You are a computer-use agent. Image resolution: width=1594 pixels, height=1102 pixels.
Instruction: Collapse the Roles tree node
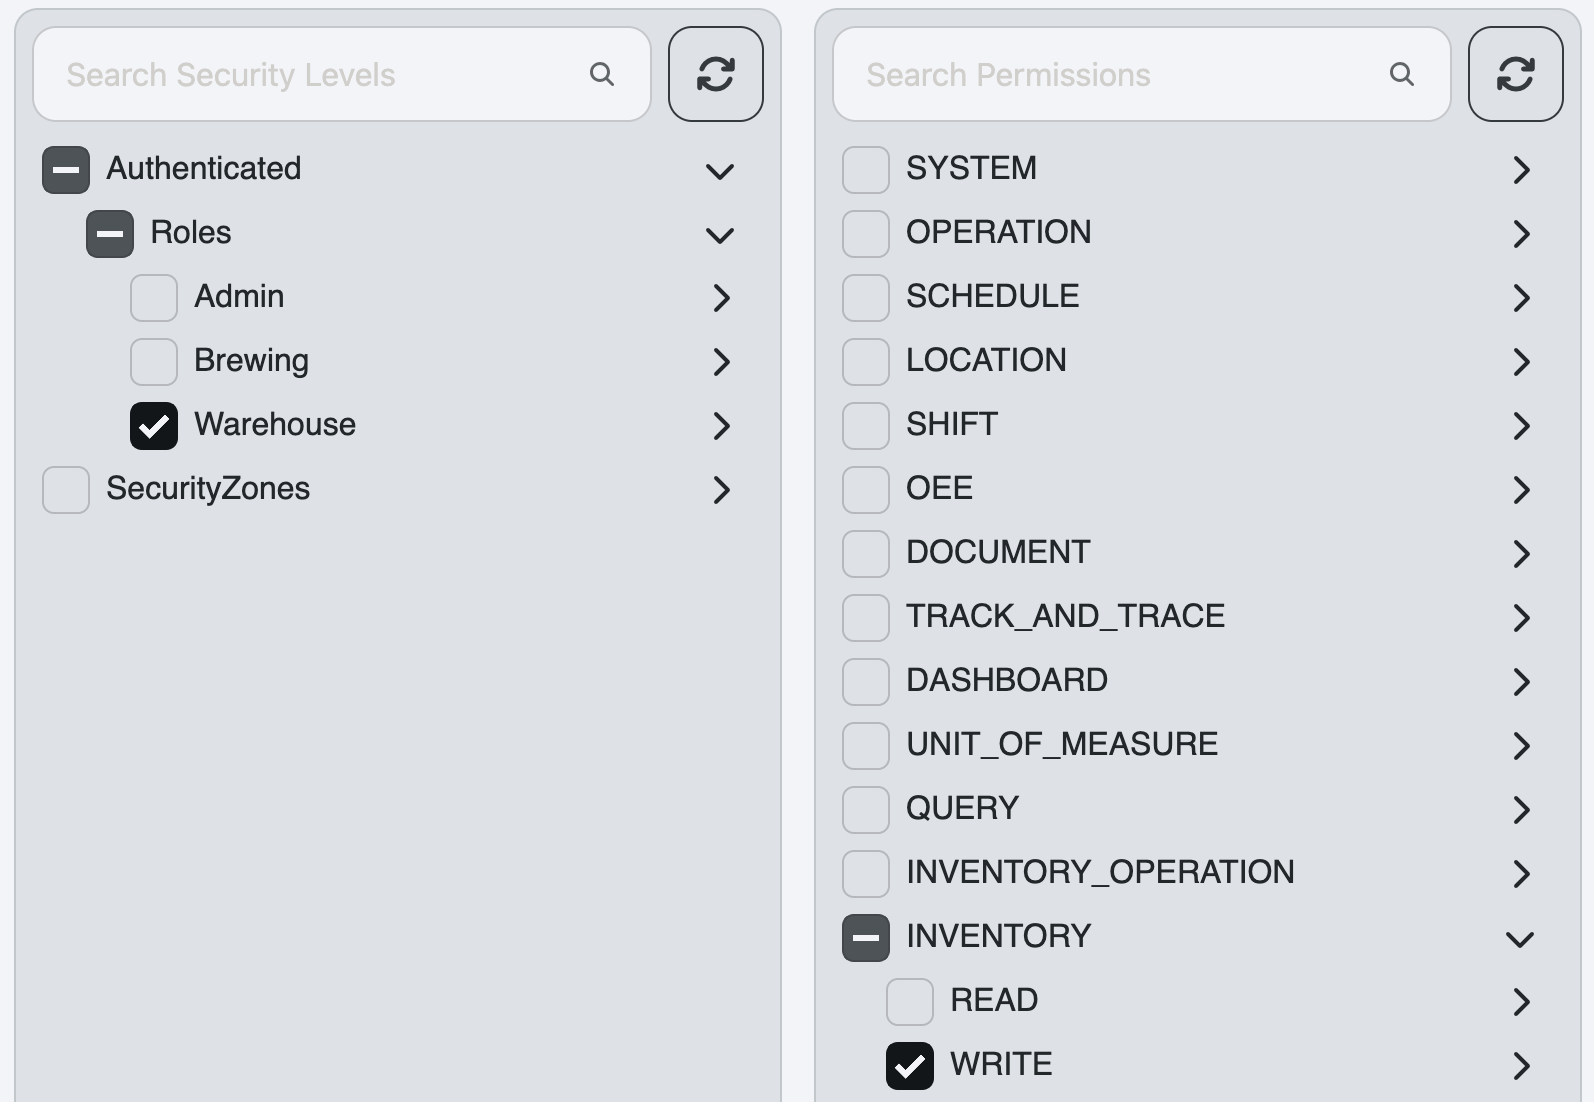click(x=720, y=235)
